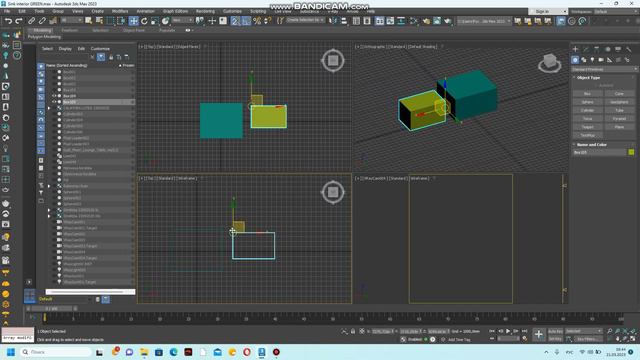Open the Modifiers menu
Viewport: 640px width, 360px height.
tap(120, 11)
